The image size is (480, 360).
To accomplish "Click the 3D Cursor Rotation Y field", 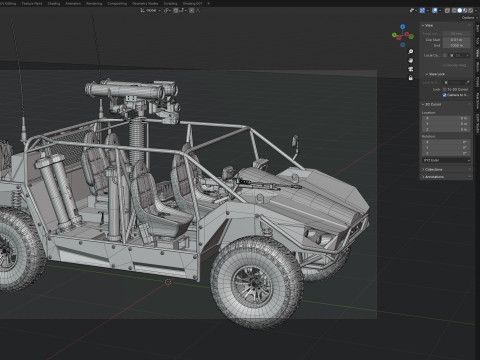I will (x=446, y=148).
